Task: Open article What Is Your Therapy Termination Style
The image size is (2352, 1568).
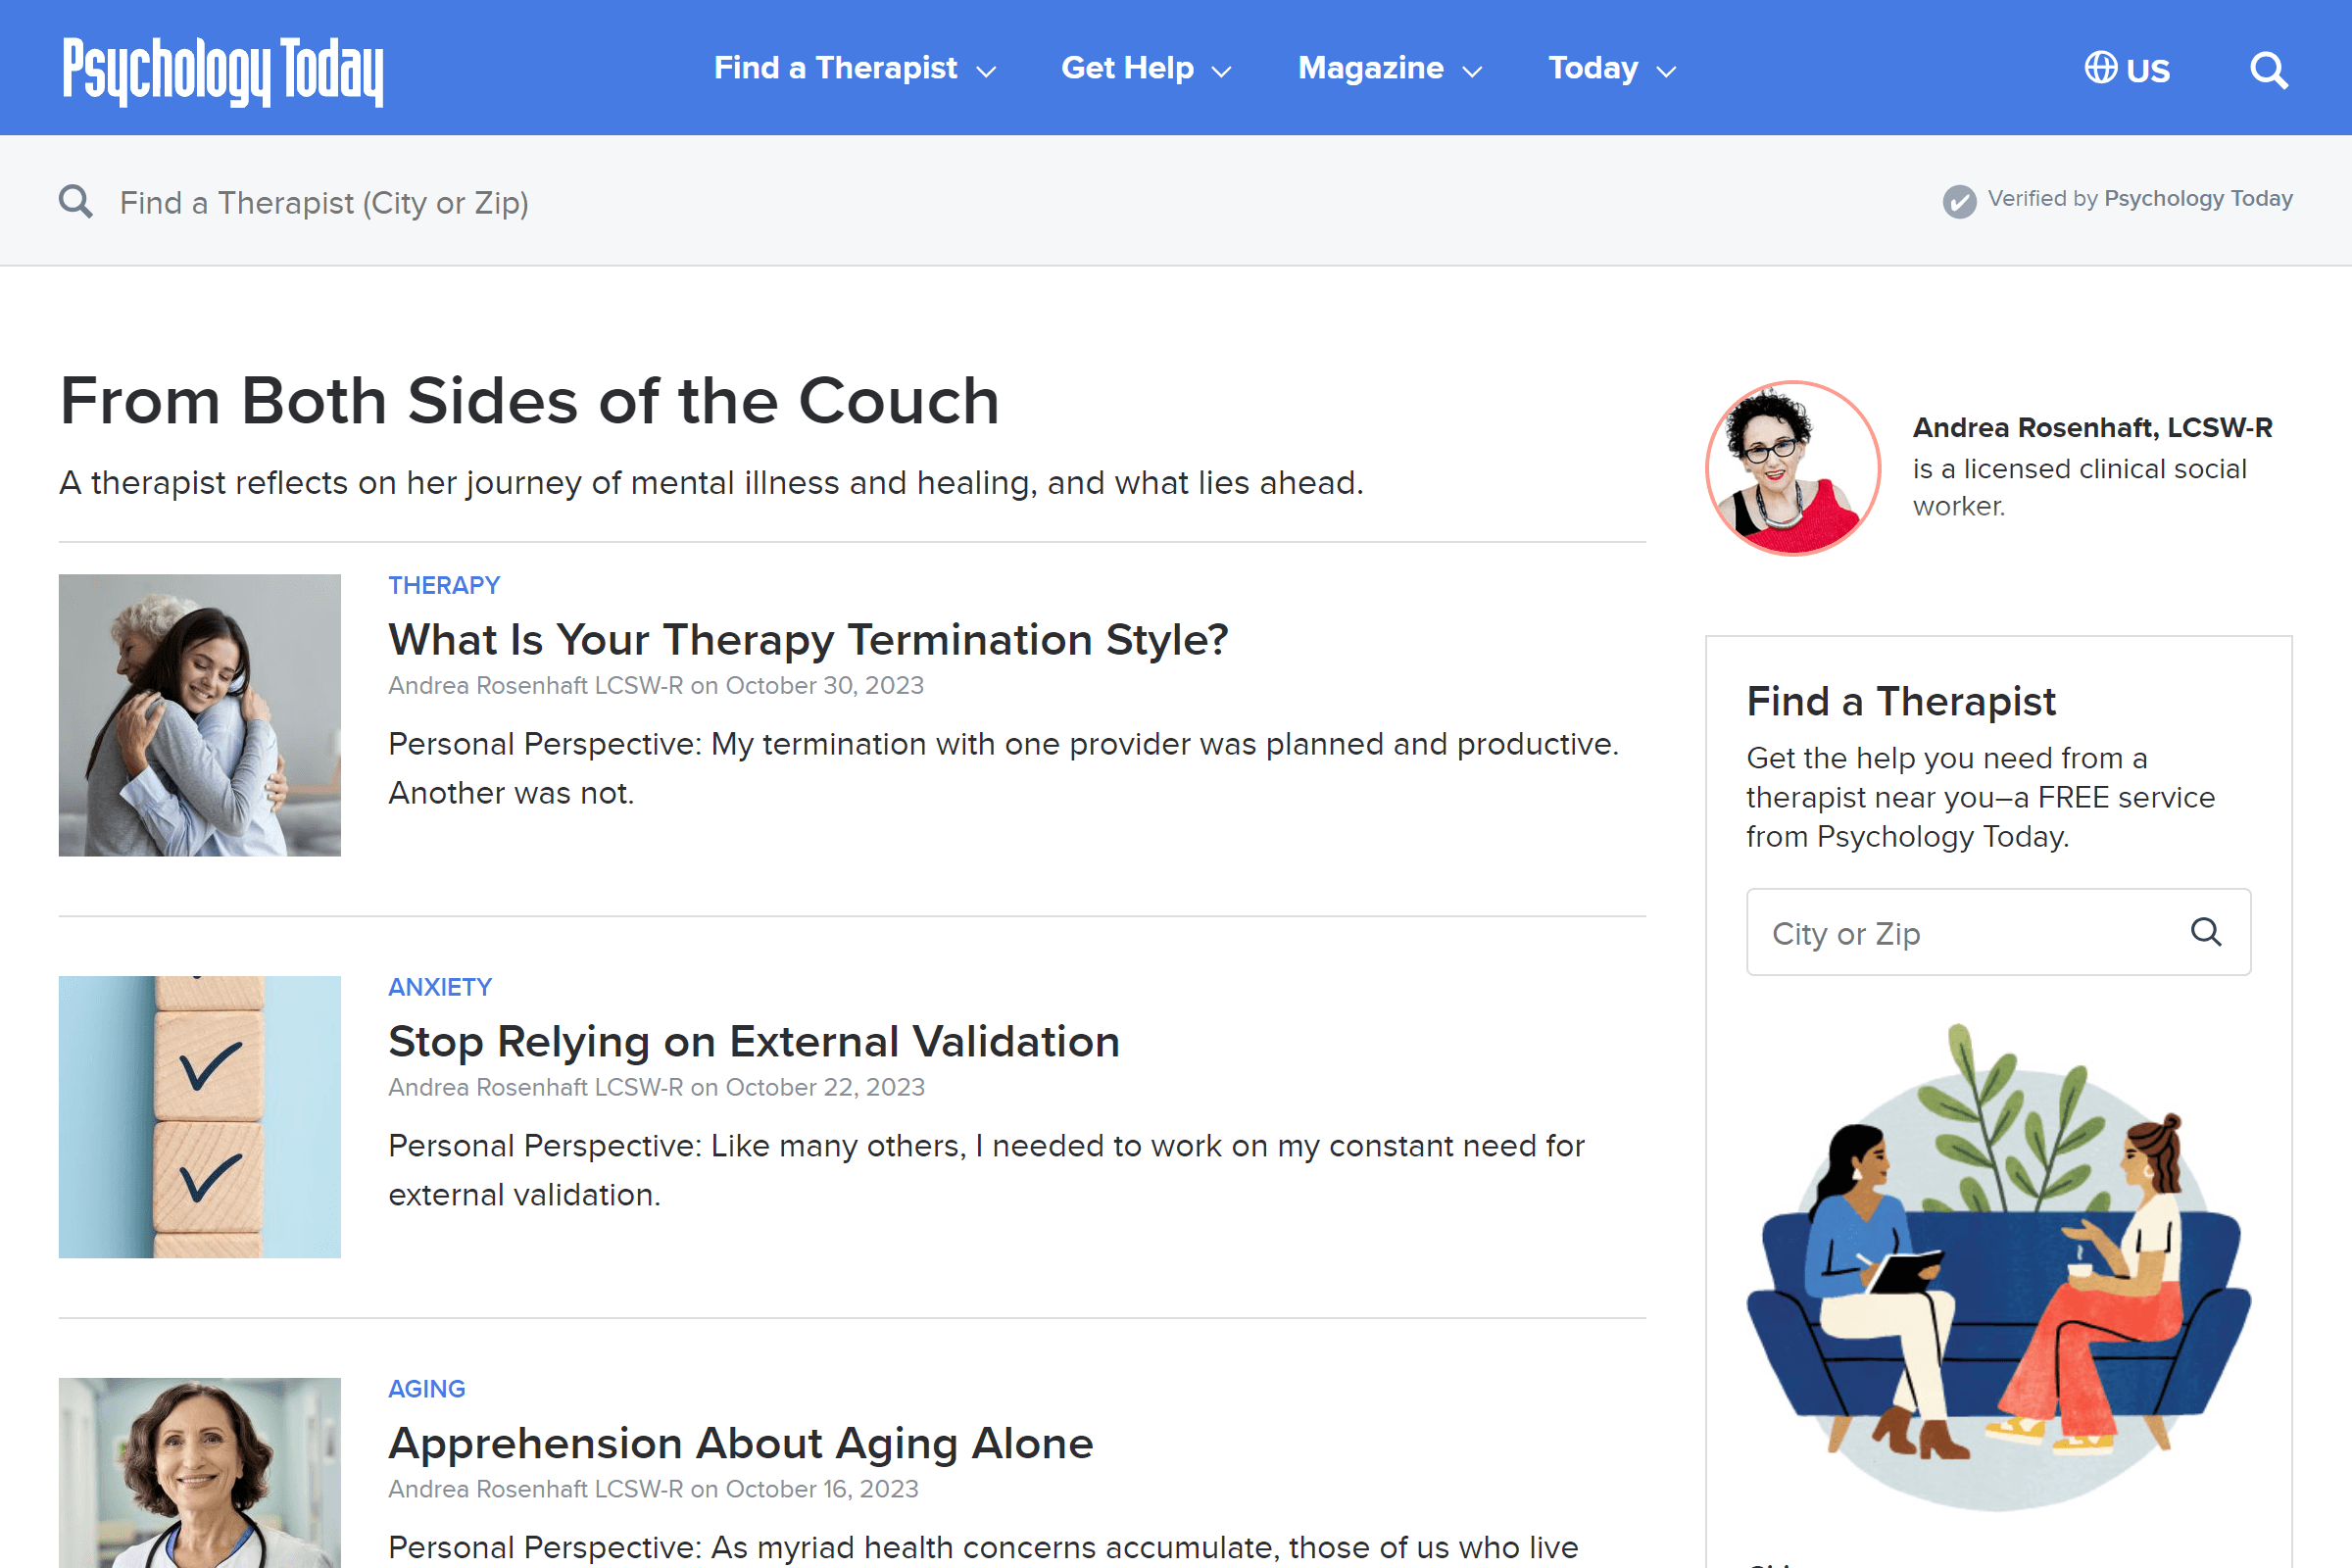Action: (x=808, y=640)
